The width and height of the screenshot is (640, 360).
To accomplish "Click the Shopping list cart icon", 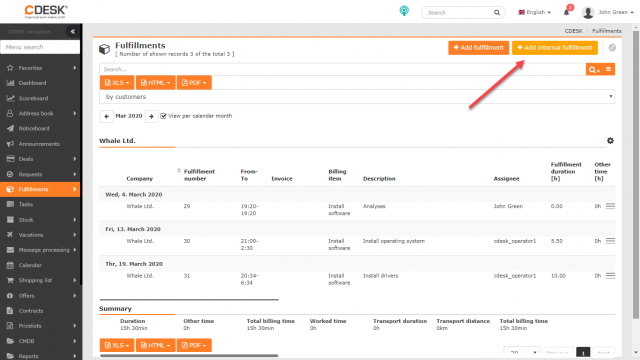I will [10, 280].
